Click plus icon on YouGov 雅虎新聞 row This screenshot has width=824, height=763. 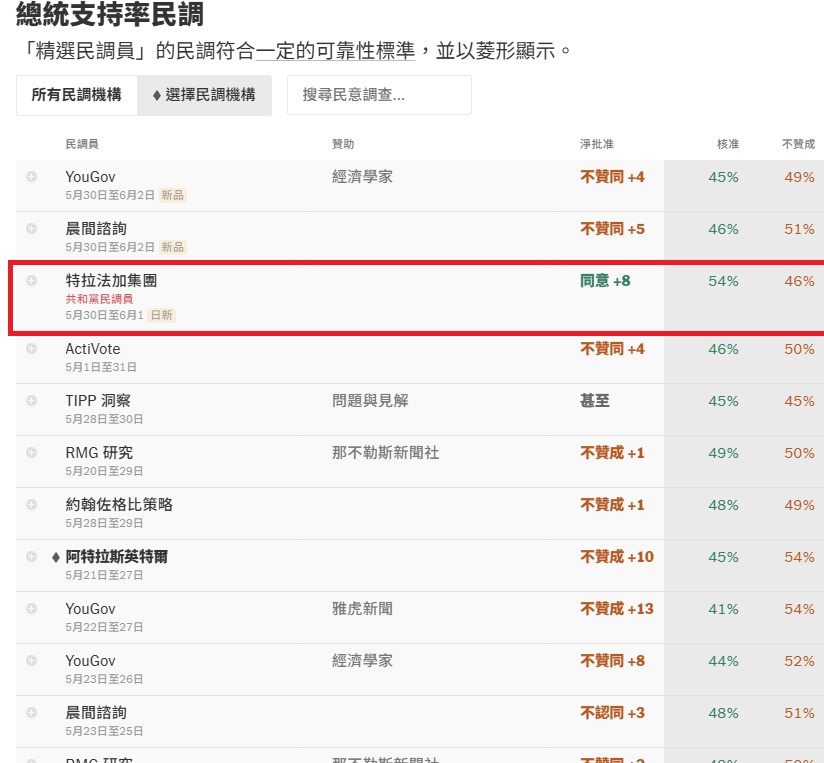(32, 608)
